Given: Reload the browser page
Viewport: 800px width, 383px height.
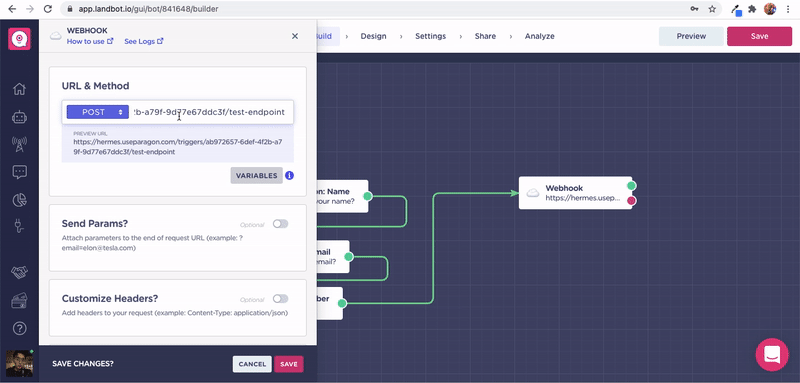Looking at the screenshot, I should click(47, 9).
